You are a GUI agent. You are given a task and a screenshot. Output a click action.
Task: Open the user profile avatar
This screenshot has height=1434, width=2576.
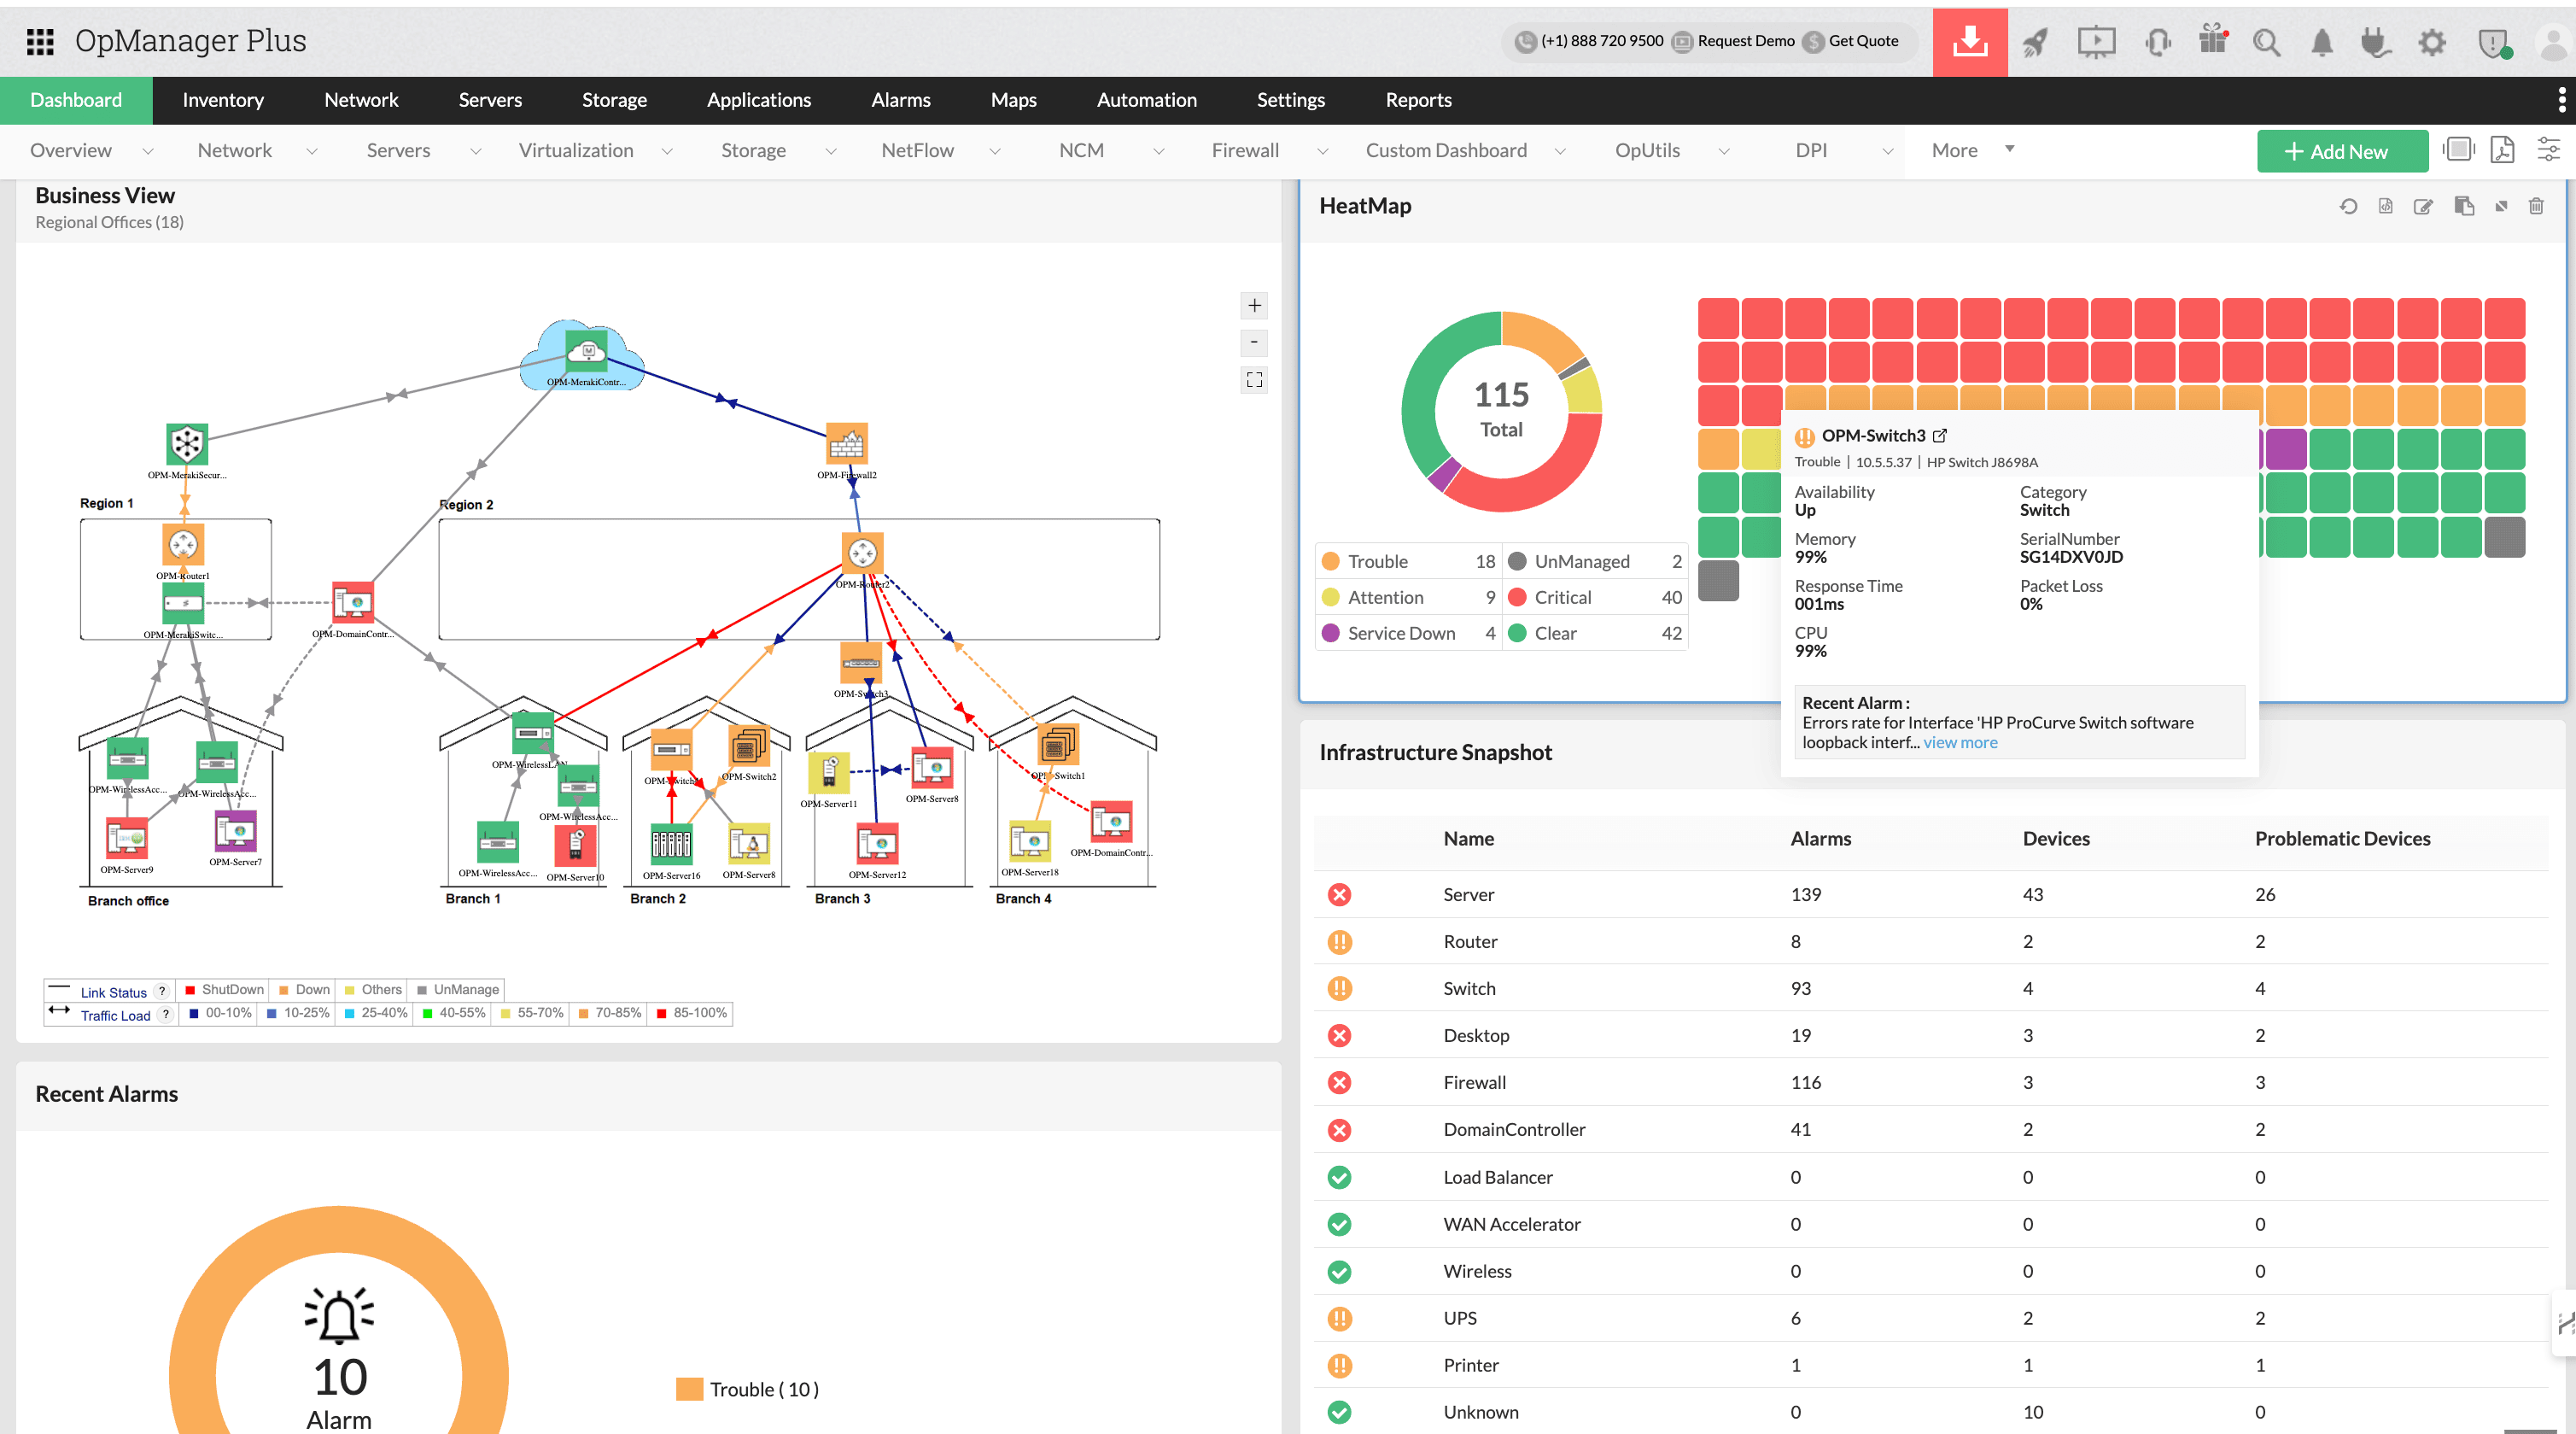(2553, 43)
